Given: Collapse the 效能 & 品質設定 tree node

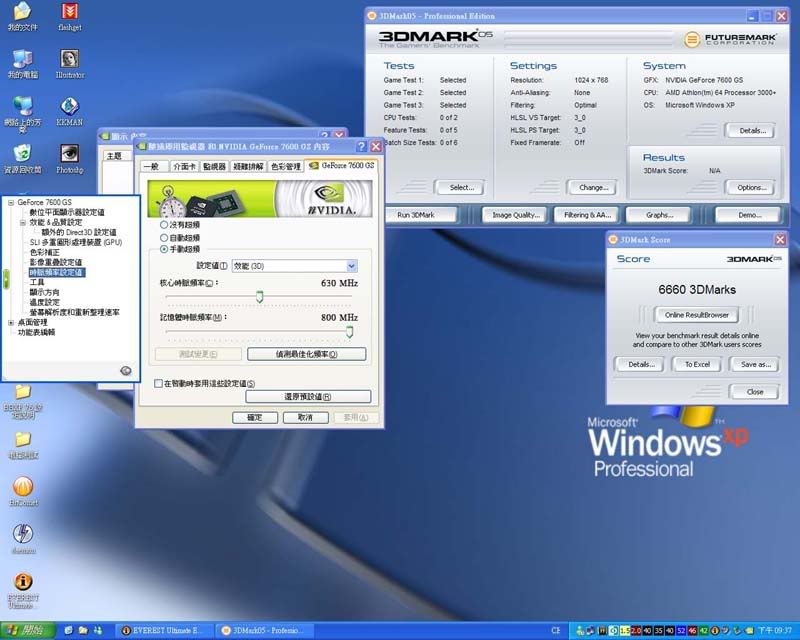Looking at the screenshot, I should (x=22, y=223).
